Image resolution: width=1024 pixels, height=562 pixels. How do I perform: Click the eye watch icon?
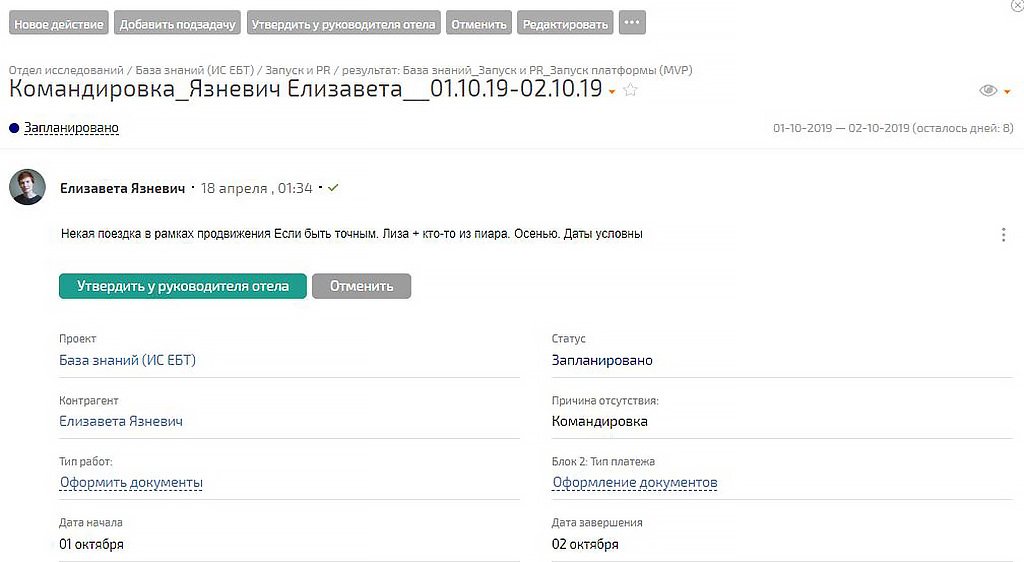(988, 91)
